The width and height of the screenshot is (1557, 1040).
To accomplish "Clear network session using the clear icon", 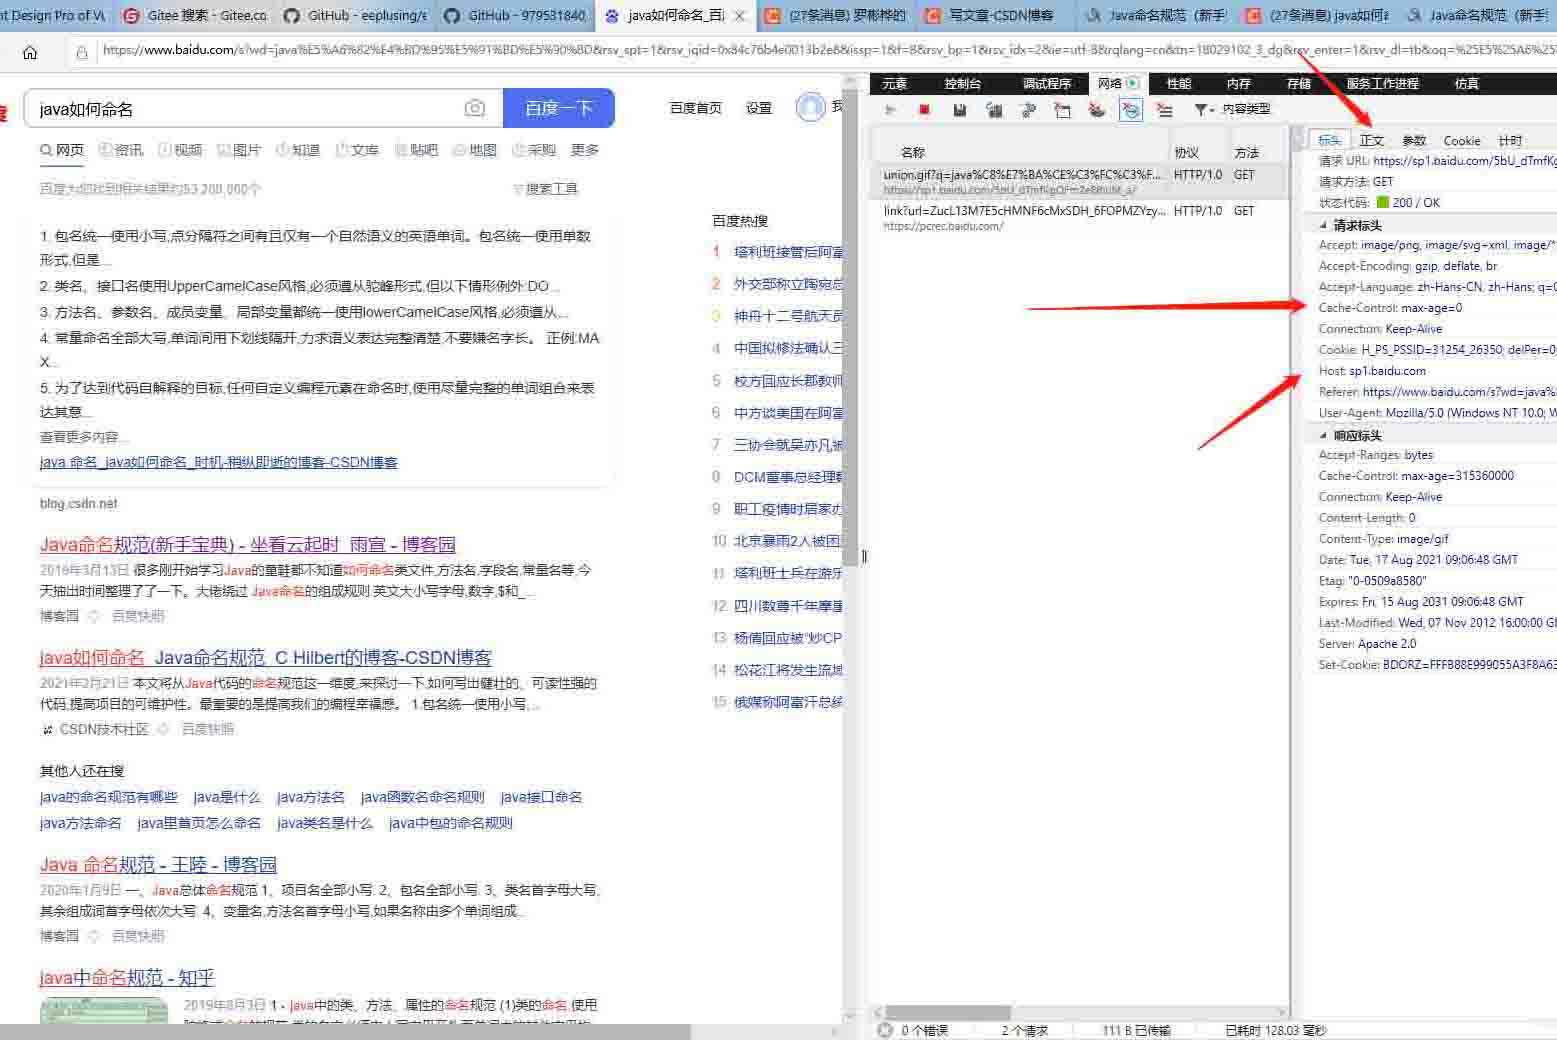I will point(994,110).
